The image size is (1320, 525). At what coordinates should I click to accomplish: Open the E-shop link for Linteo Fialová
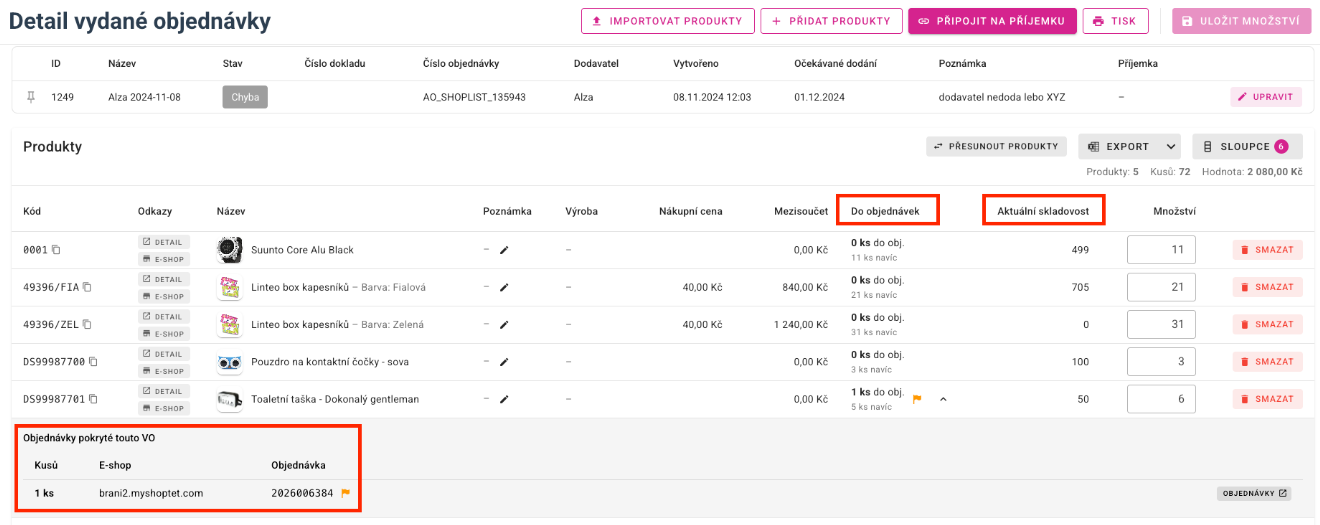[x=162, y=296]
